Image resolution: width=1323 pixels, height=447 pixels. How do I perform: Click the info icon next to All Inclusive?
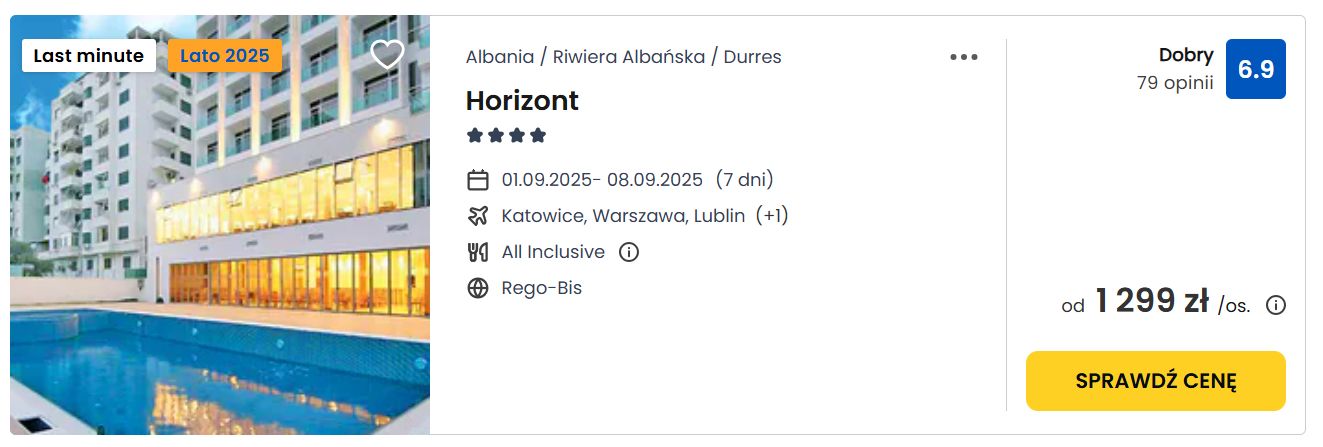pos(628,252)
